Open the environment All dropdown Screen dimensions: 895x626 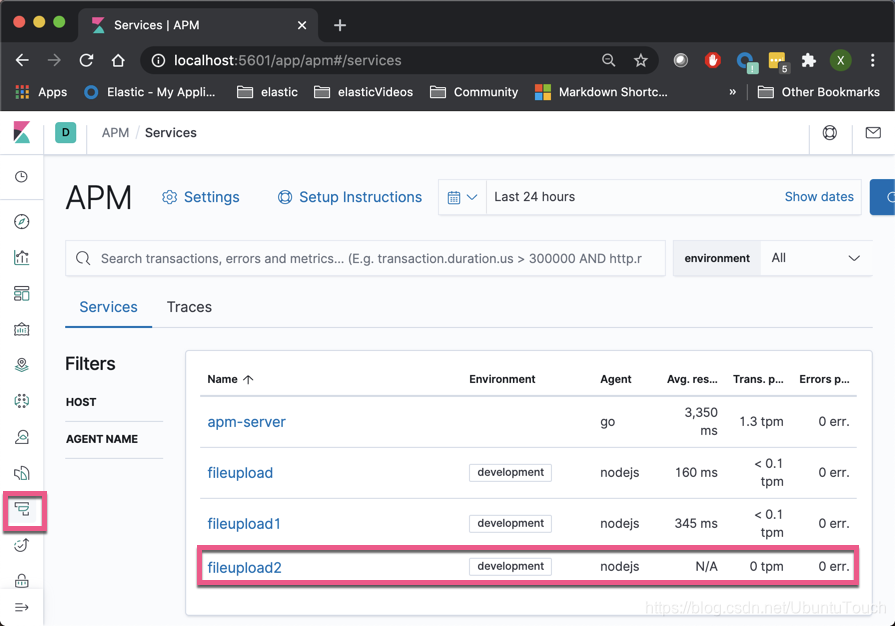tap(815, 258)
